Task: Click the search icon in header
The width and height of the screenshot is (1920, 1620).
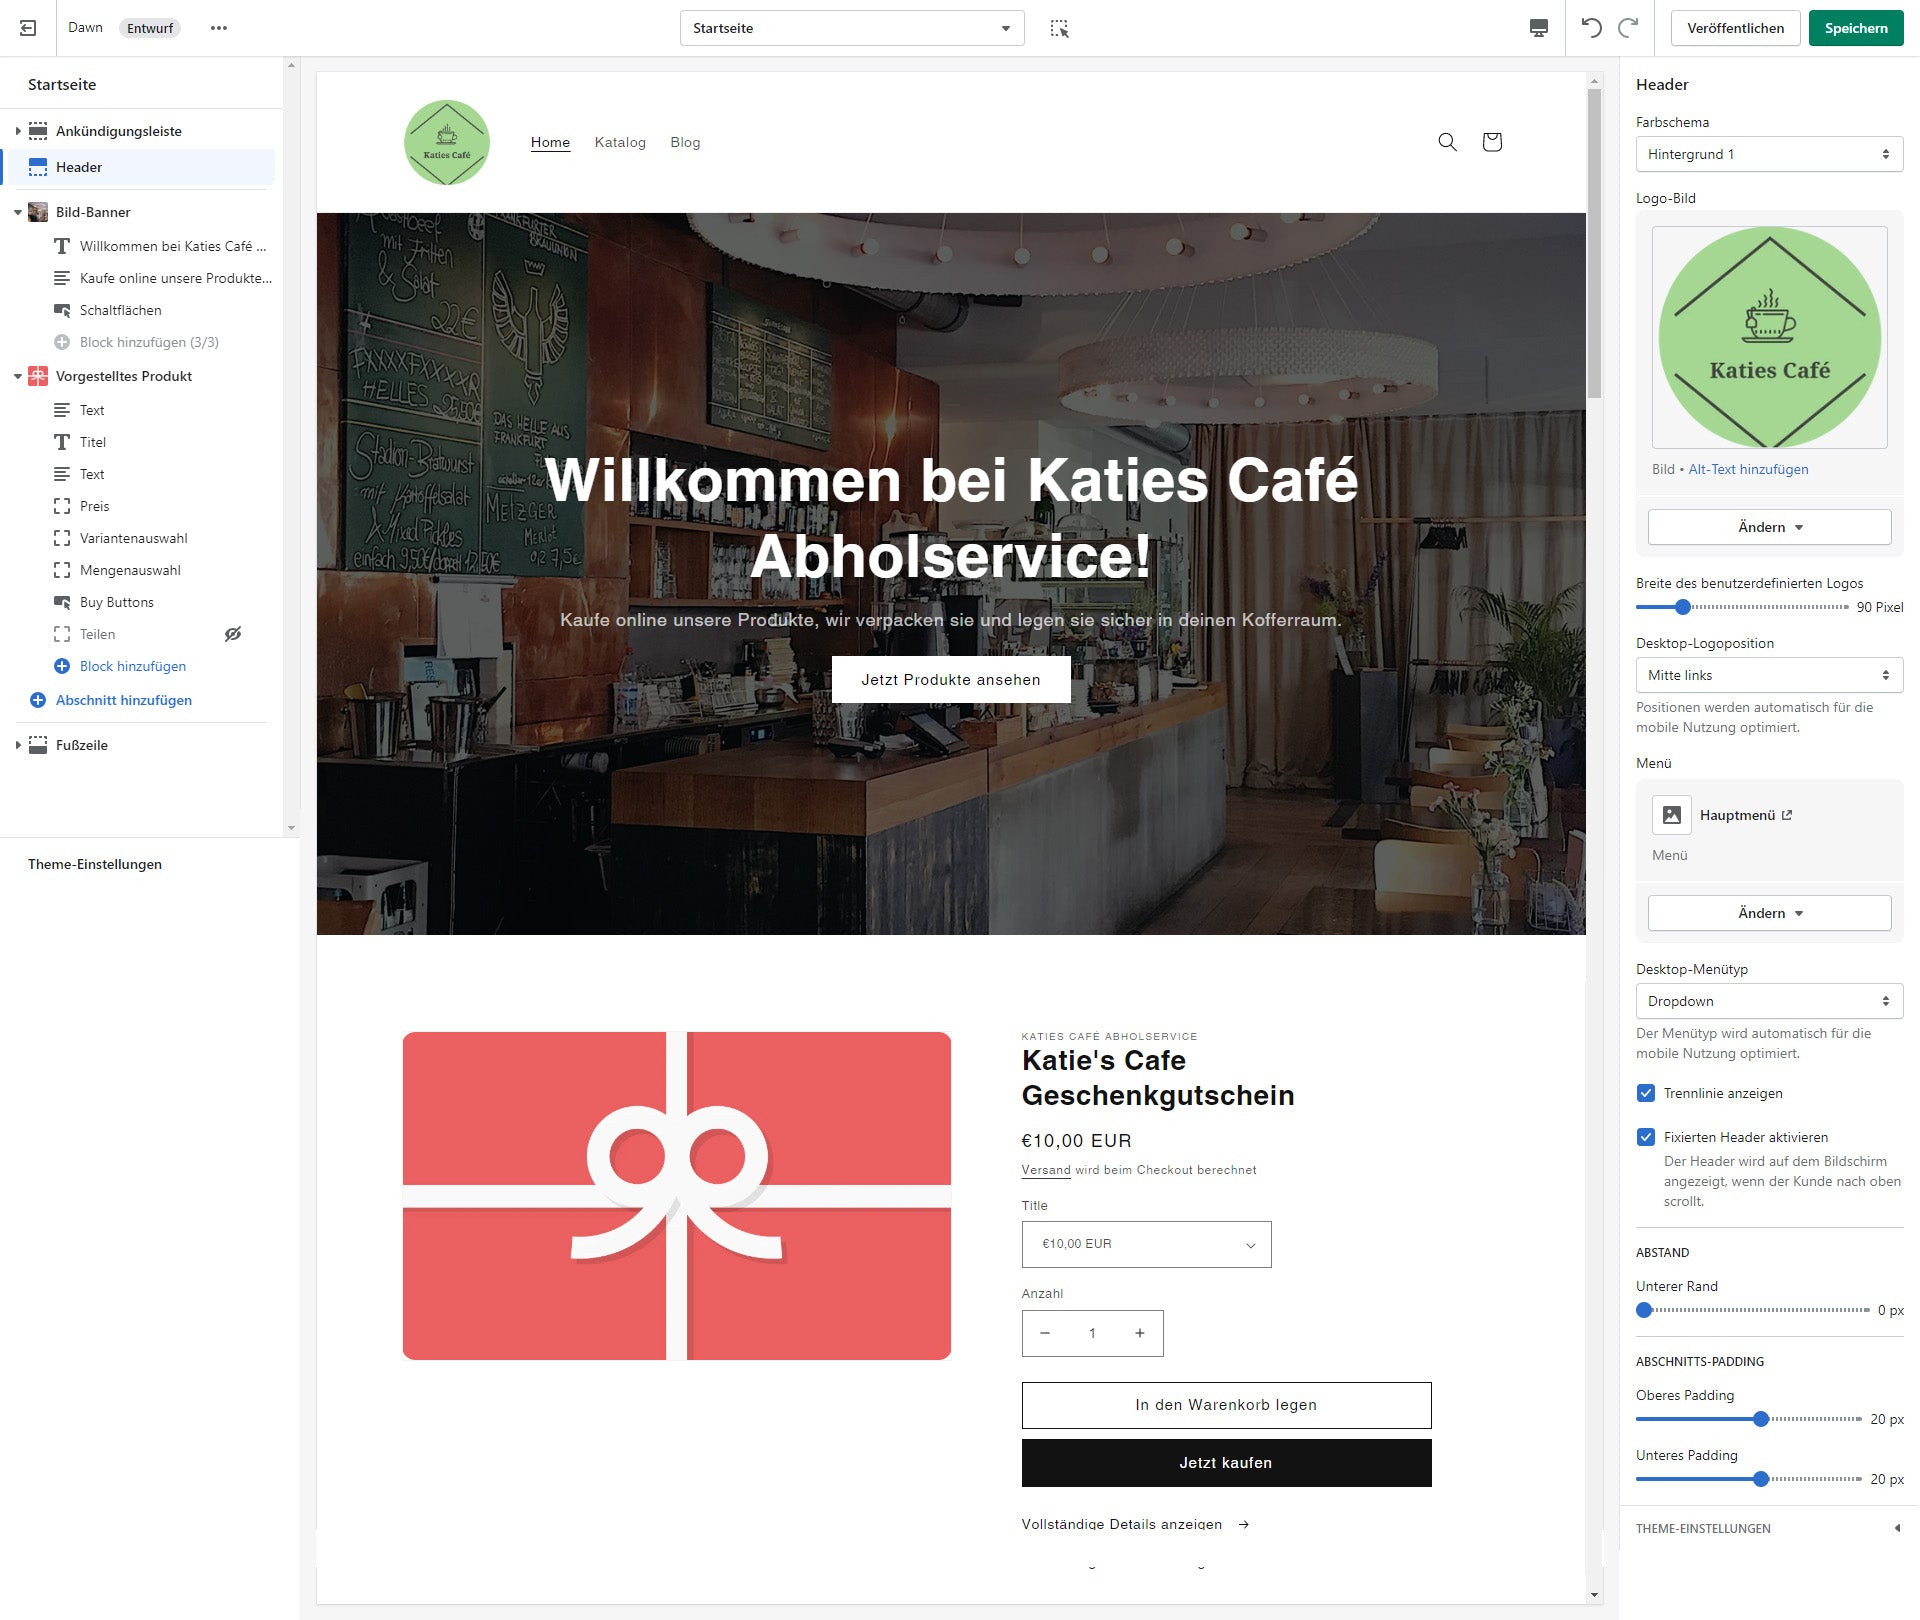Action: pyautogui.click(x=1446, y=143)
